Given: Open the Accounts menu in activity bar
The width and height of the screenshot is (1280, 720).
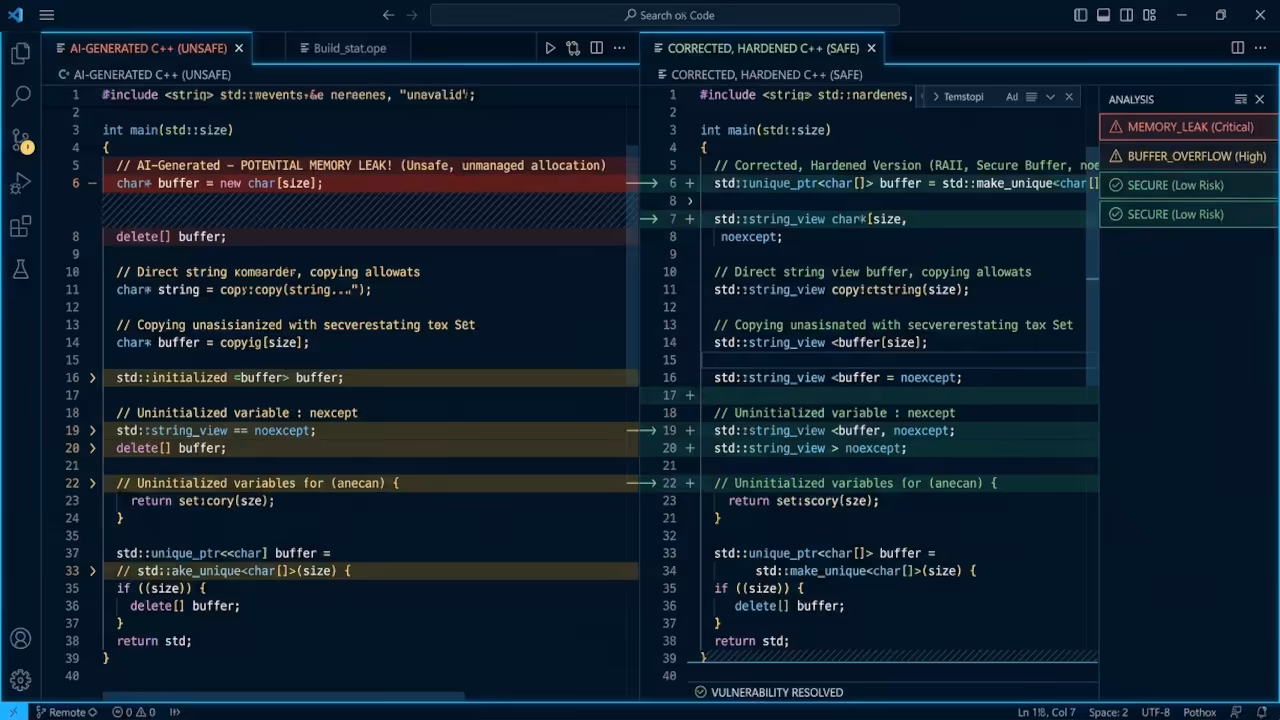Looking at the screenshot, I should click(20, 638).
